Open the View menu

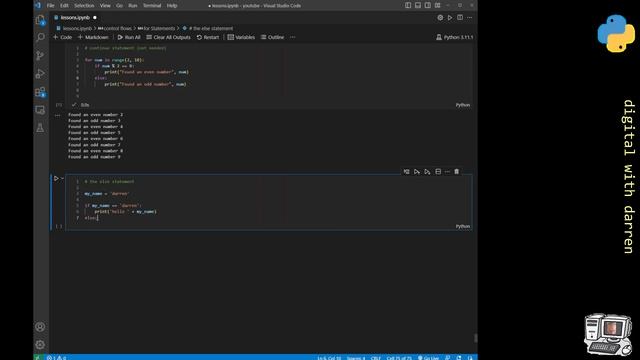pyautogui.click(x=105, y=6)
